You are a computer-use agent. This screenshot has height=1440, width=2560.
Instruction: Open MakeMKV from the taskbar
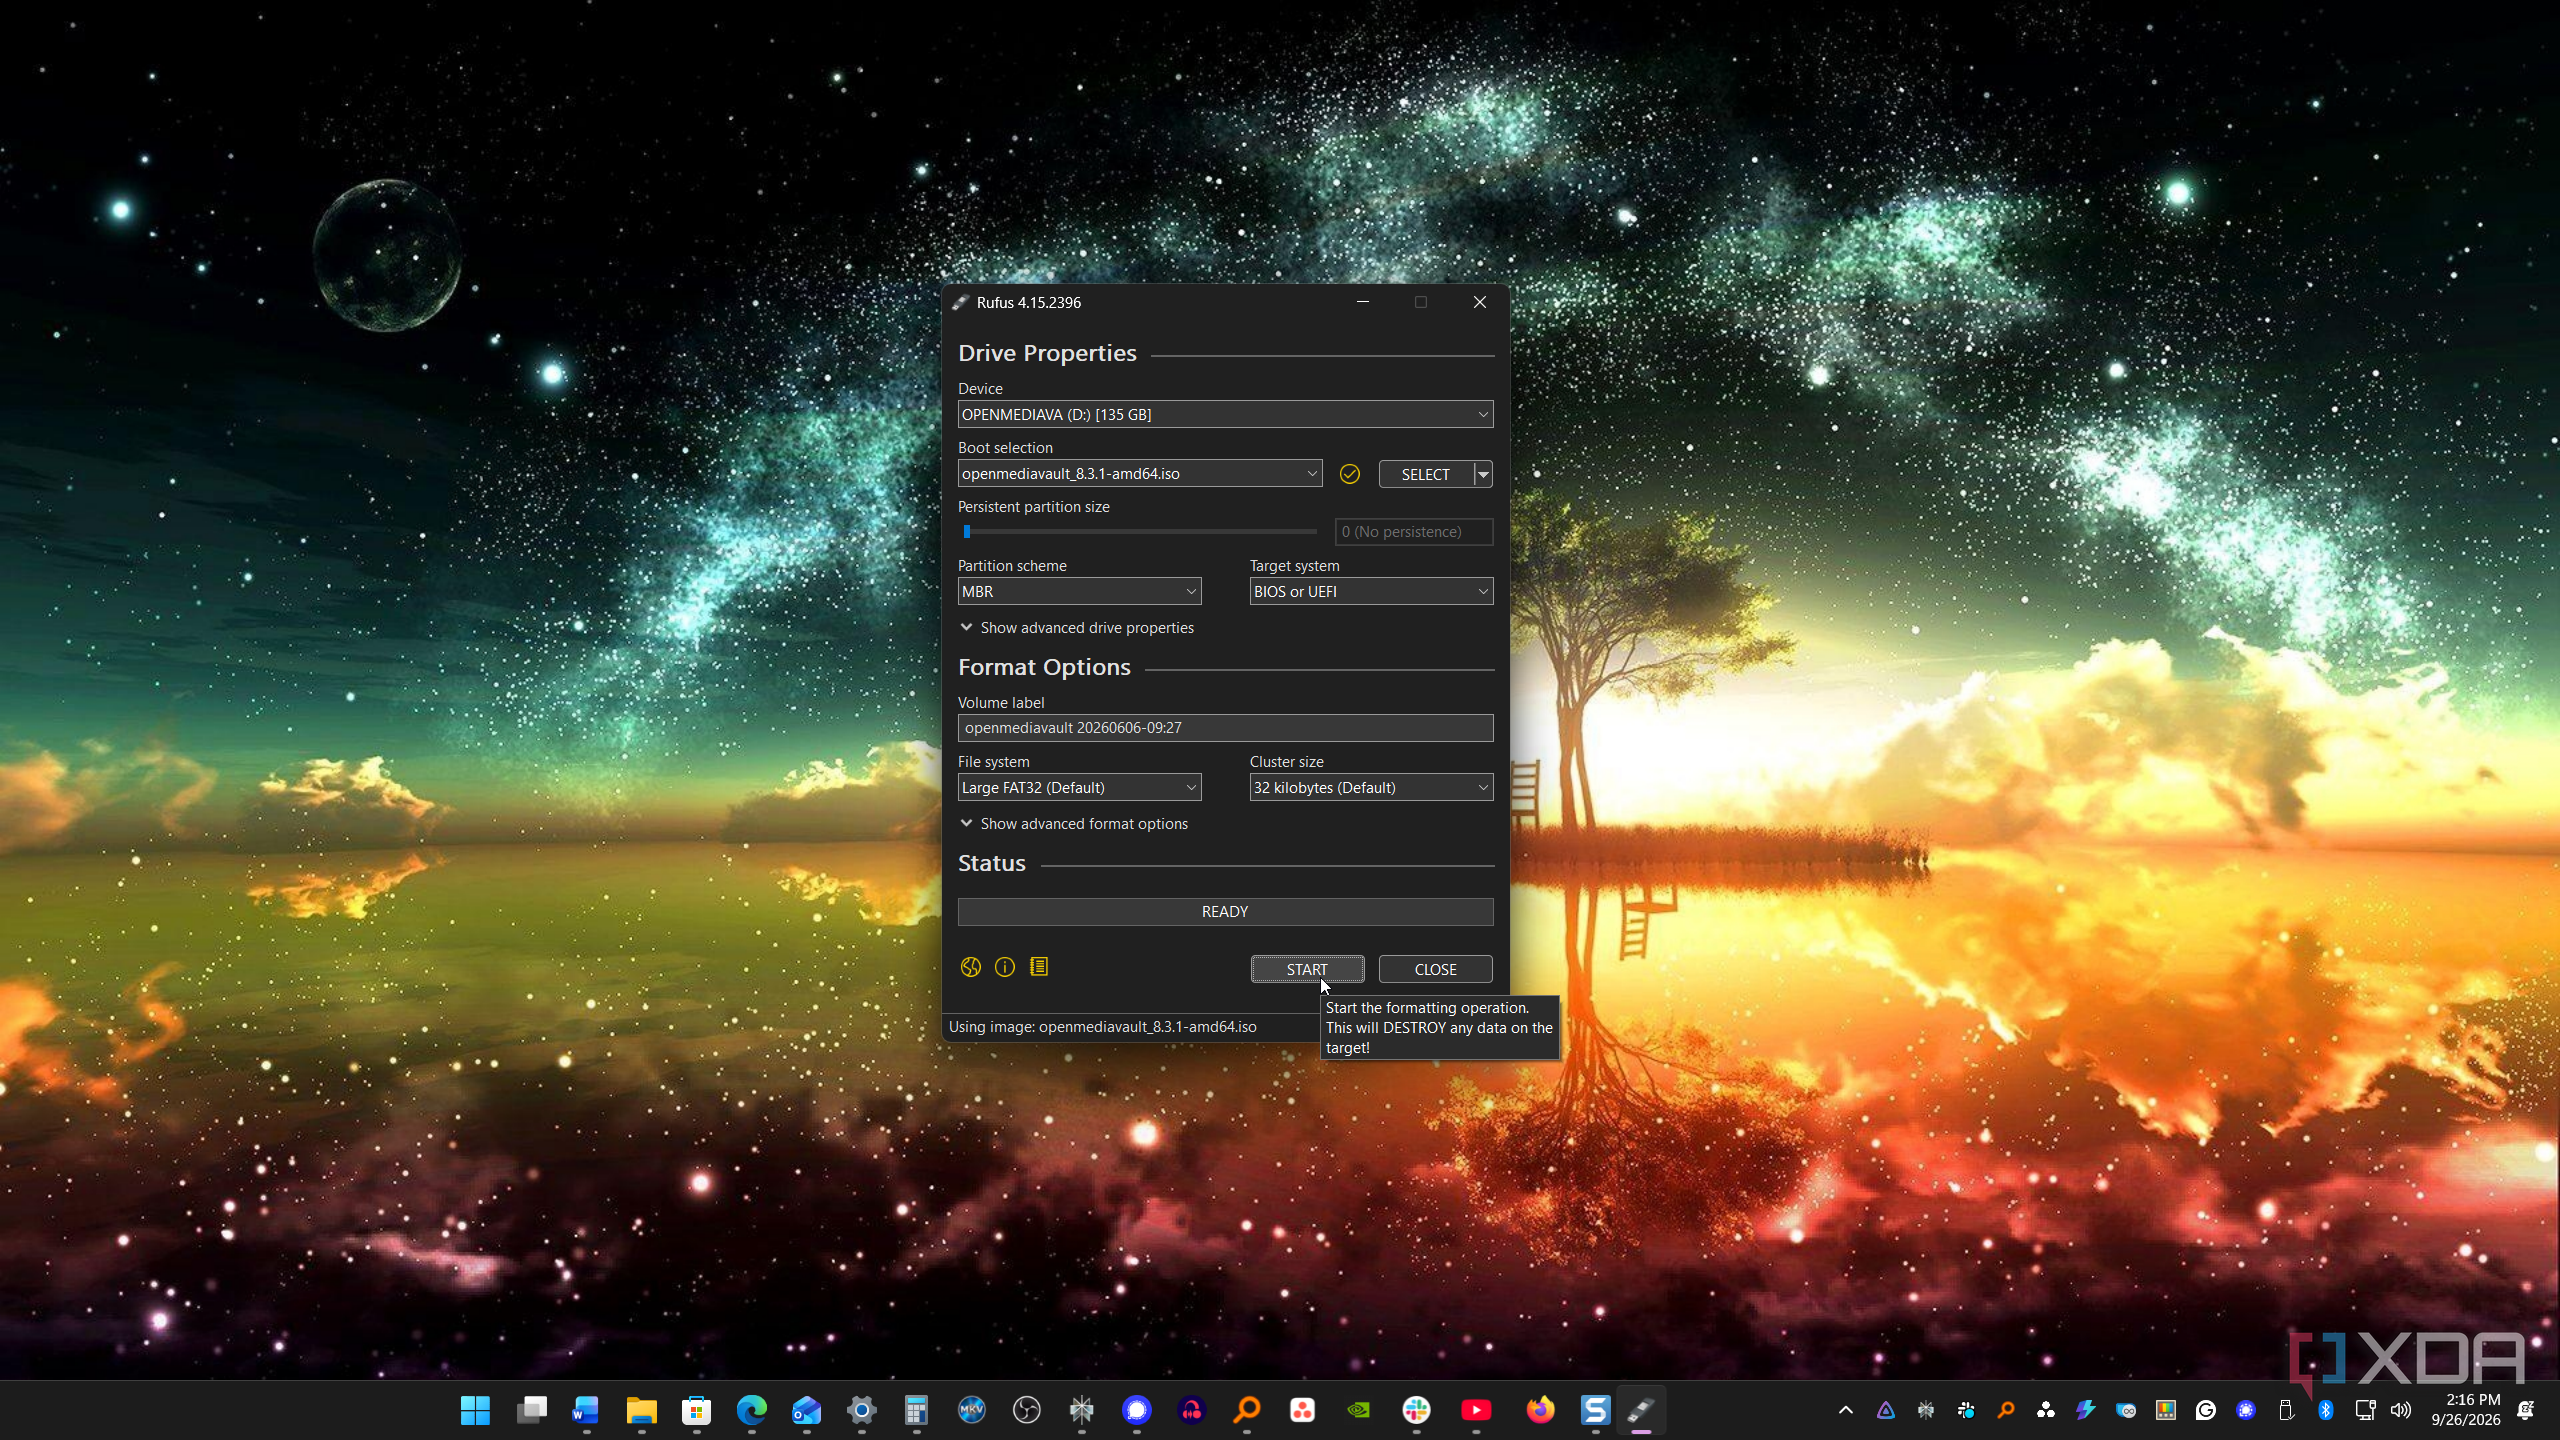tap(971, 1410)
